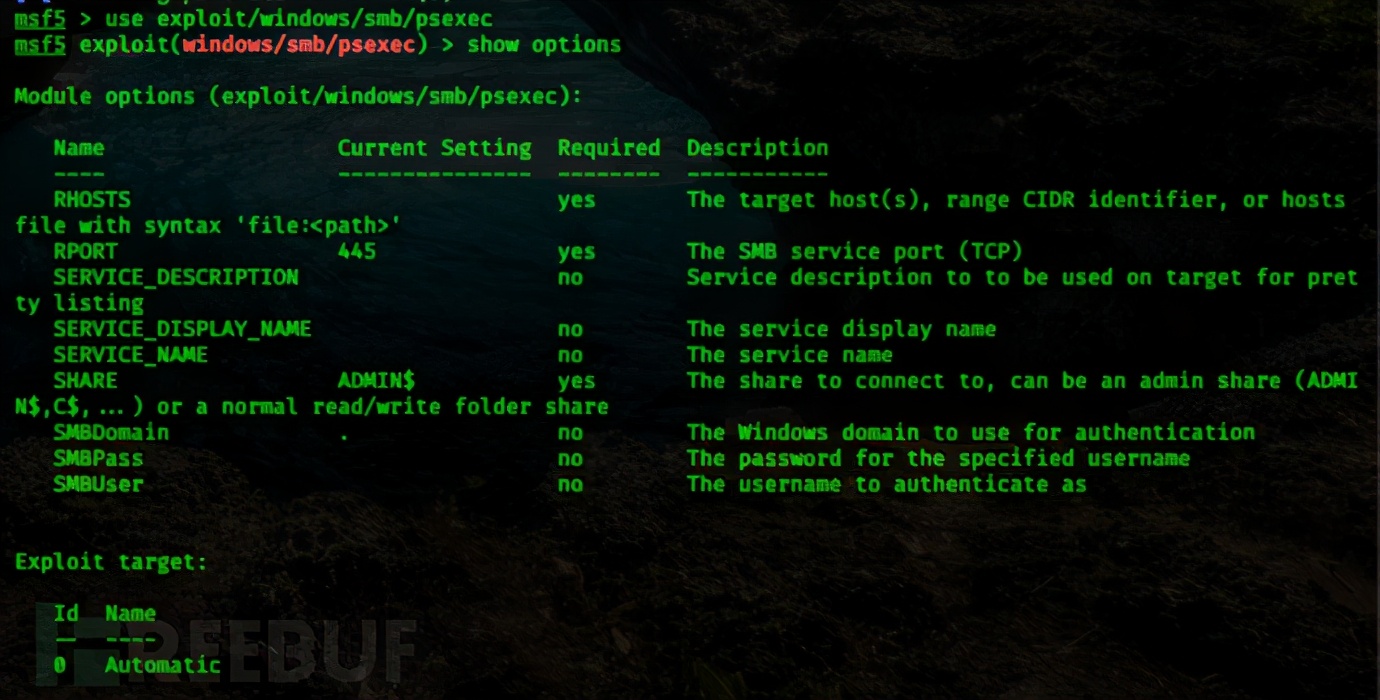Click the "Required" column header
The image size is (1380, 700).
(609, 148)
